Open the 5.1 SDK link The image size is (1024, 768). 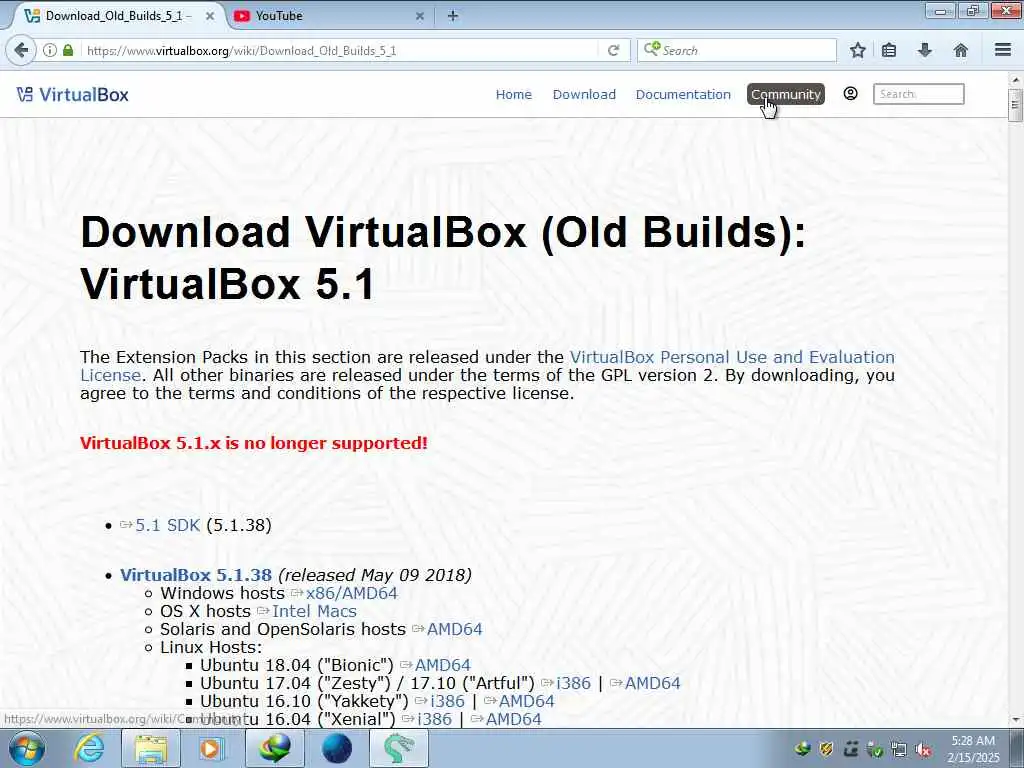point(167,525)
